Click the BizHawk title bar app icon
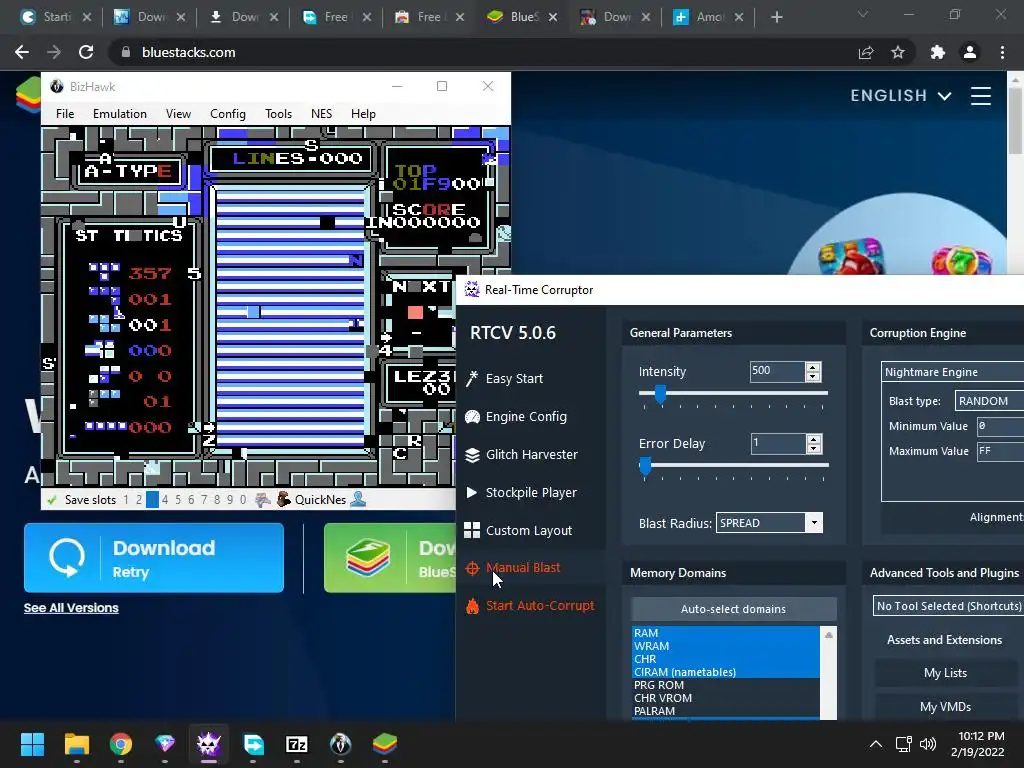The image size is (1024, 768). click(x=57, y=86)
